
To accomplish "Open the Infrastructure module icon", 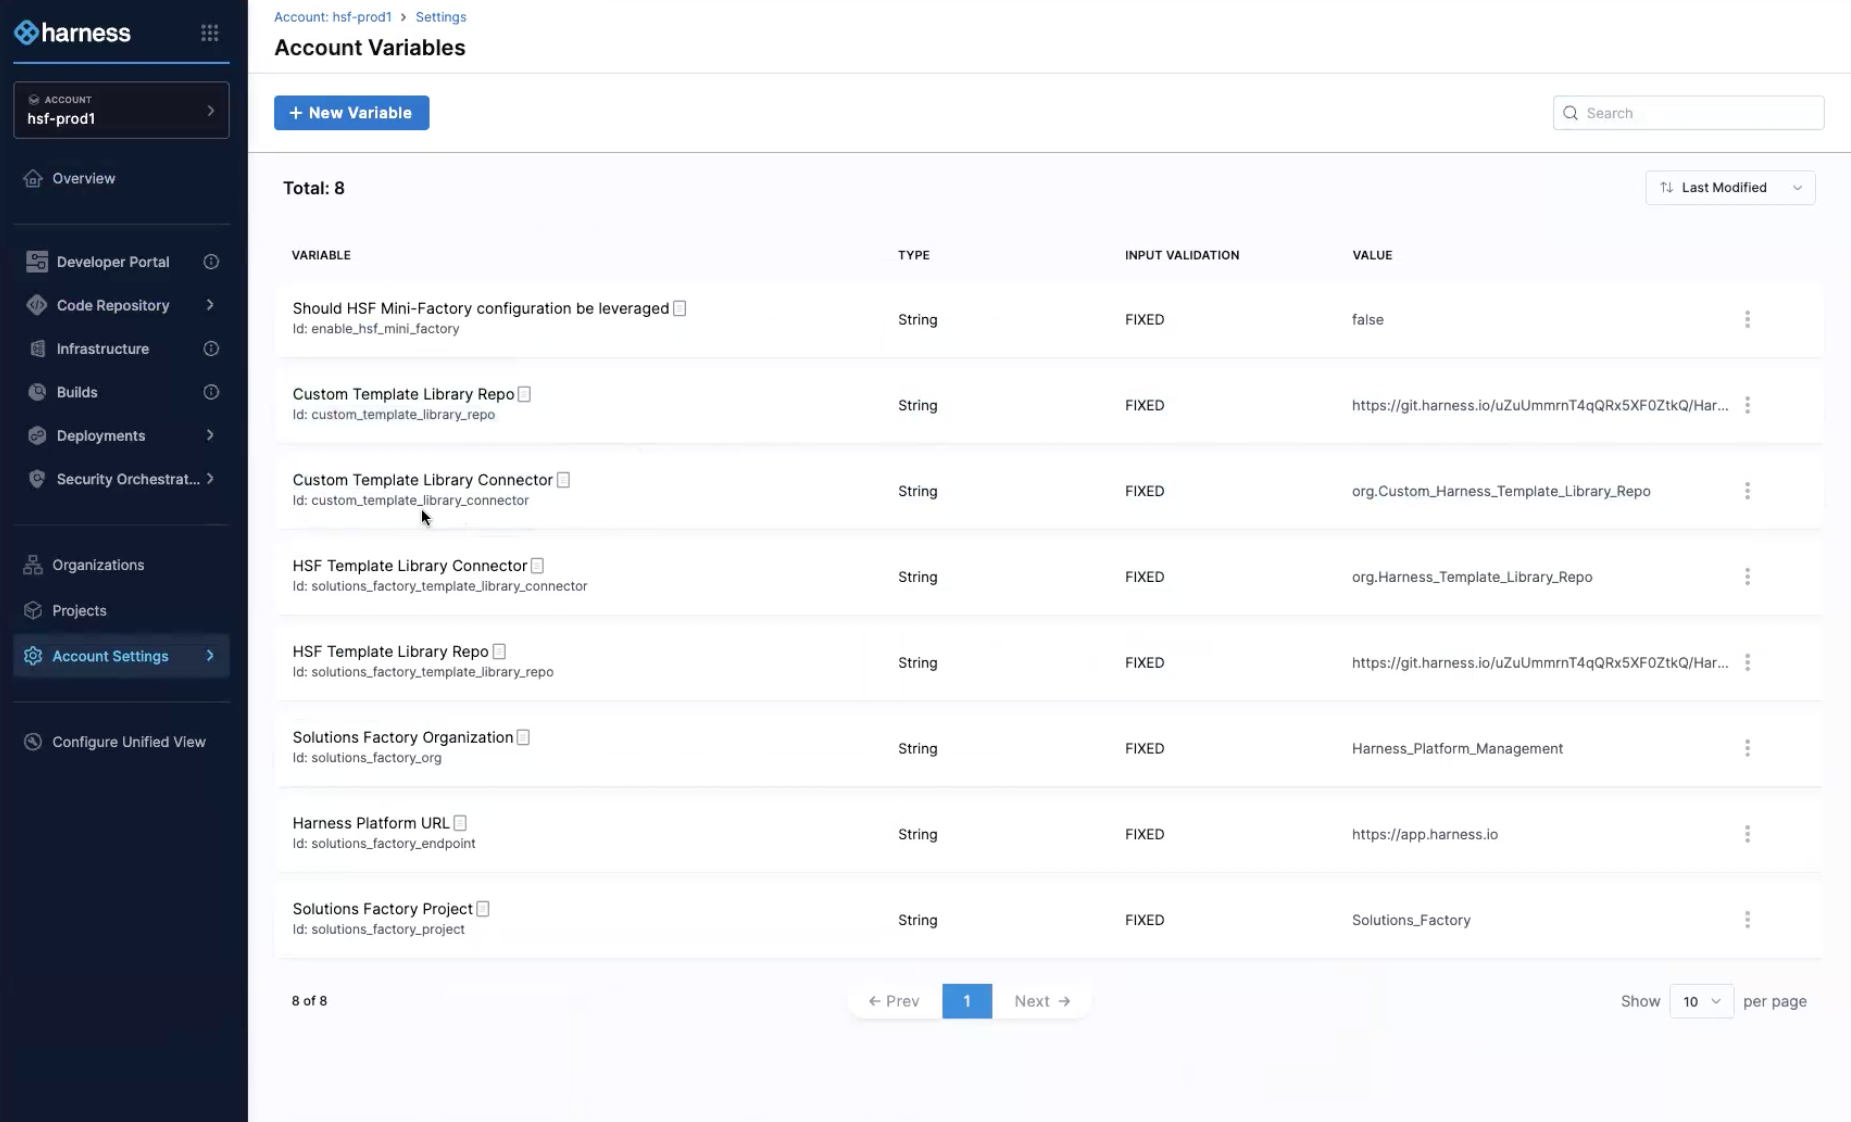I will pyautogui.click(x=37, y=349).
